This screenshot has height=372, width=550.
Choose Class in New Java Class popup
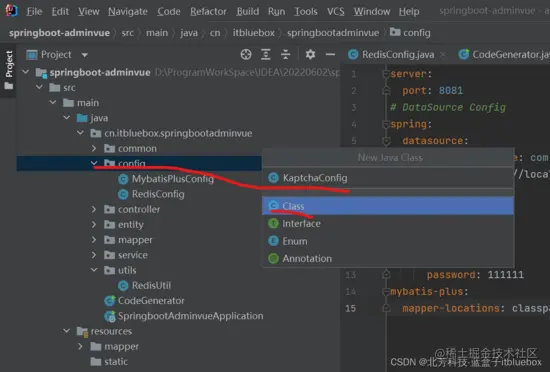pos(388,206)
